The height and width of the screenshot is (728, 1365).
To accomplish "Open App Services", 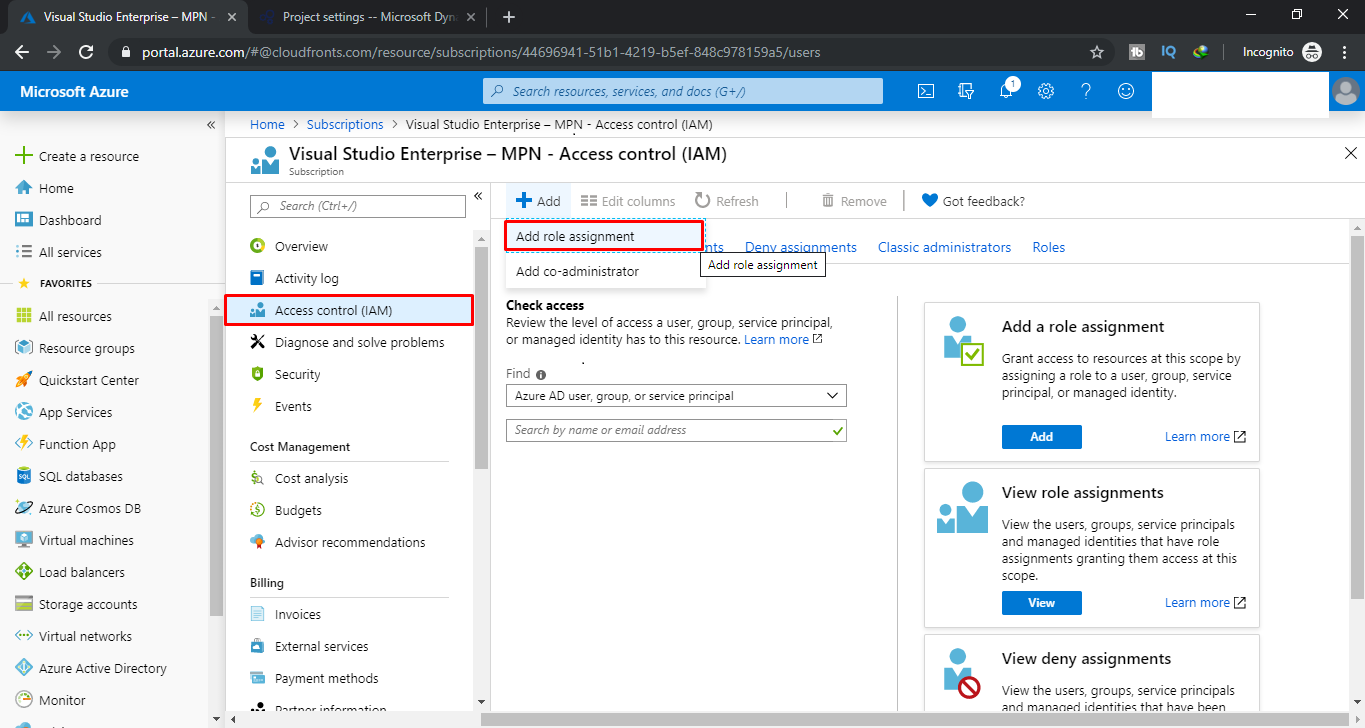I will (64, 412).
